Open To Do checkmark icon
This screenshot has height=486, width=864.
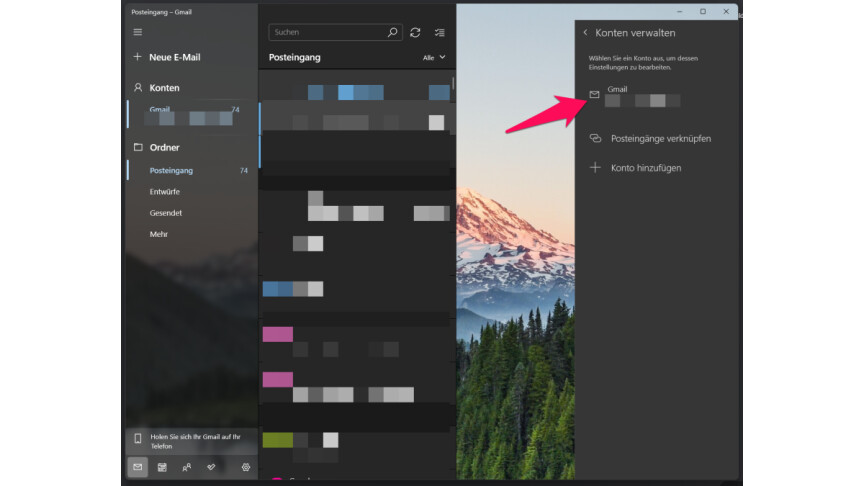click(211, 467)
